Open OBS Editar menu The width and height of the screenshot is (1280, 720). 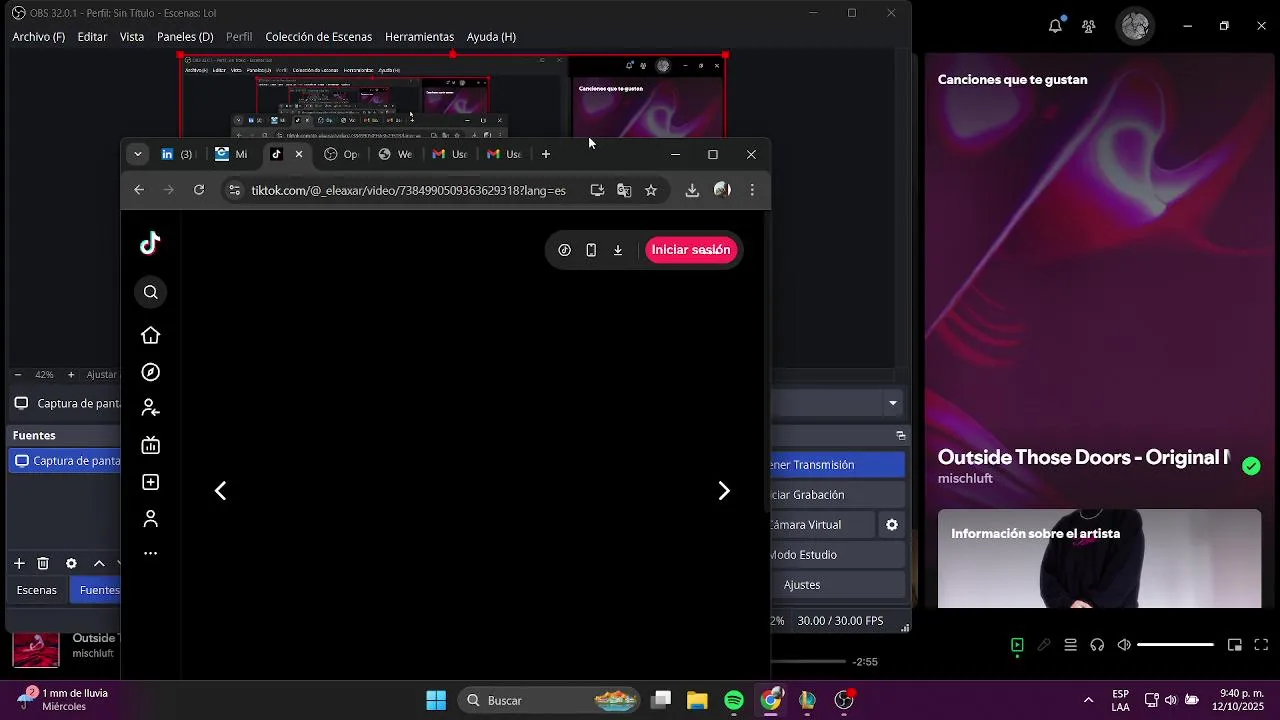[92, 36]
